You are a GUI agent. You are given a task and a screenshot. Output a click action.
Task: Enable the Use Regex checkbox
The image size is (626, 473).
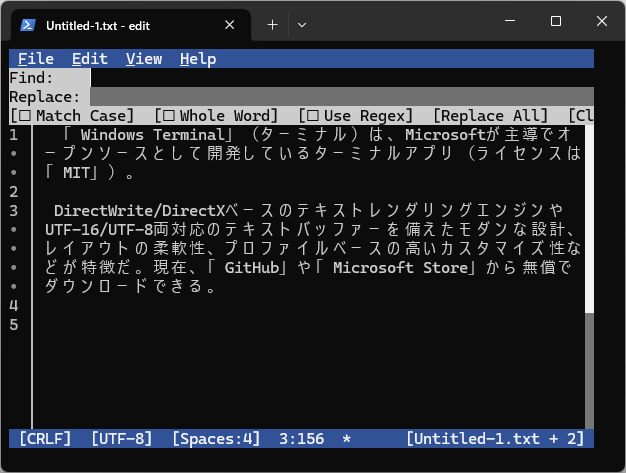tap(356, 116)
